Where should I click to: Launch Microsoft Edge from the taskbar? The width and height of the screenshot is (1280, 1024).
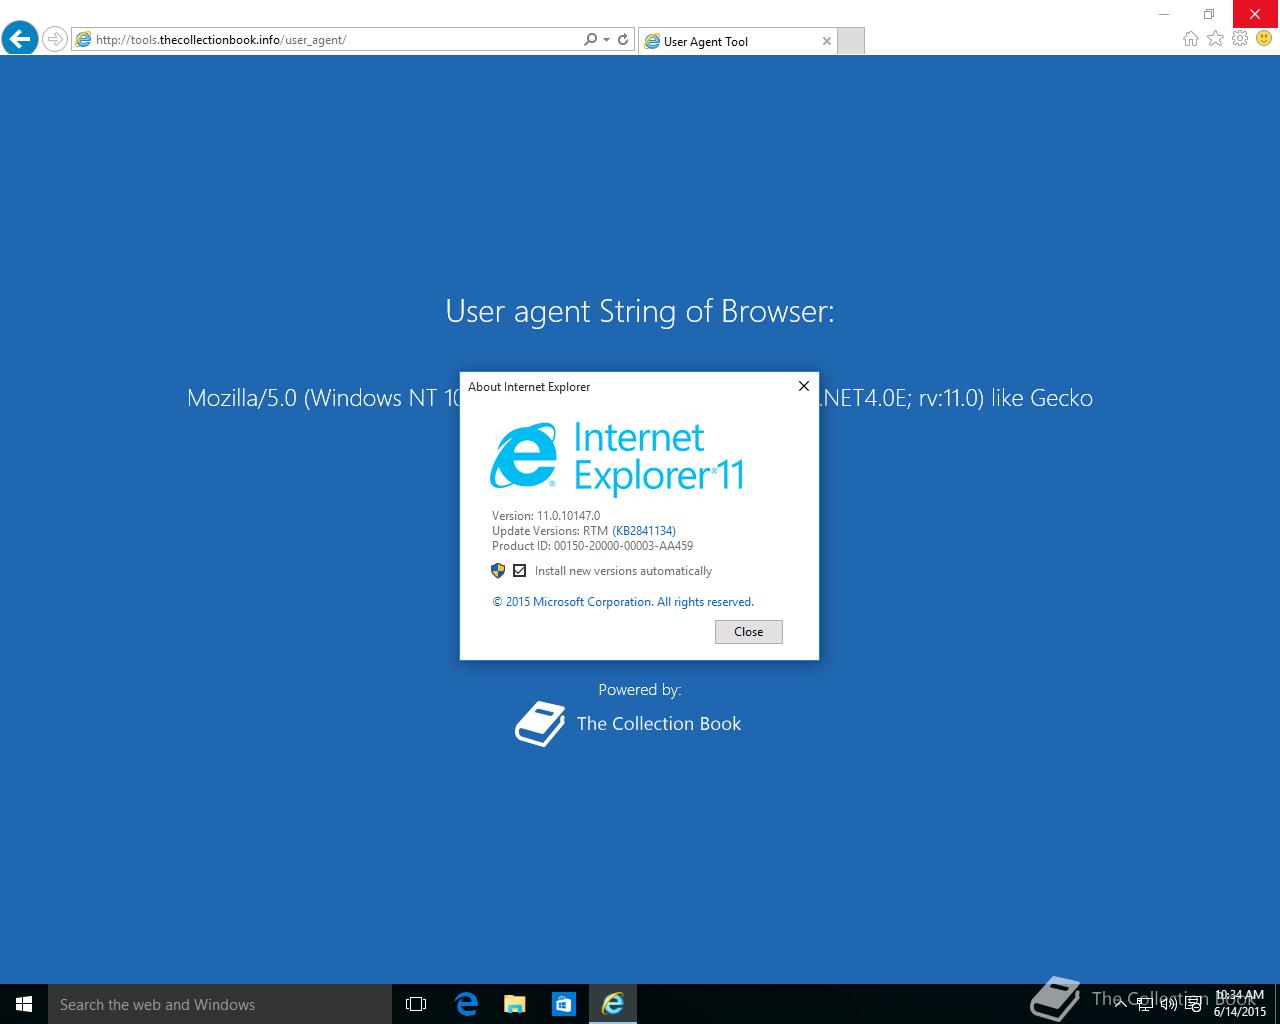466,1004
